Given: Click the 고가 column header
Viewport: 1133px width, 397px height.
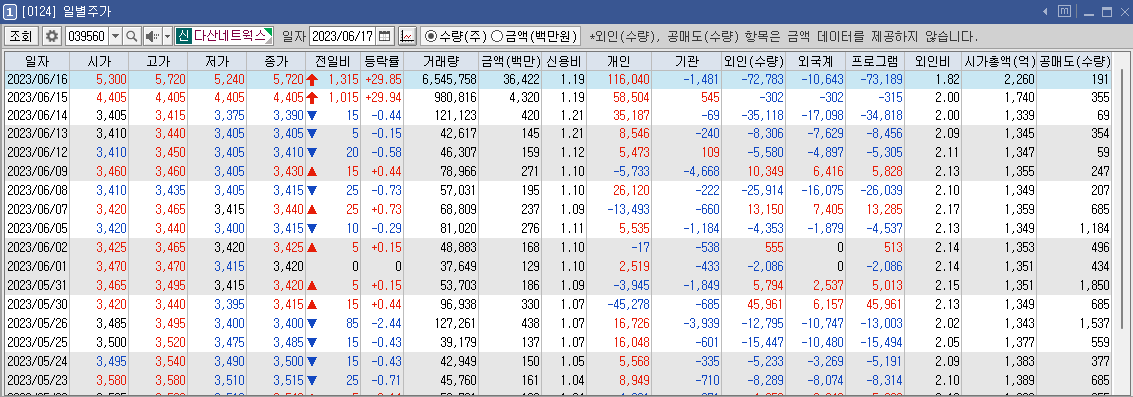Looking at the screenshot, I should coord(158,61).
